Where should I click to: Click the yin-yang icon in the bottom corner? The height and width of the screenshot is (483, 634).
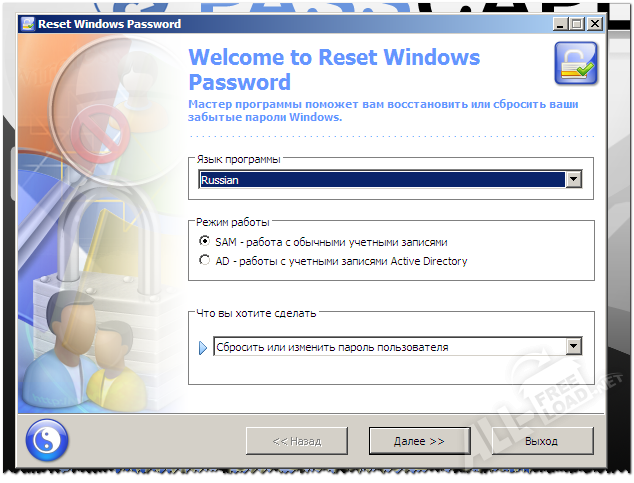[45, 439]
